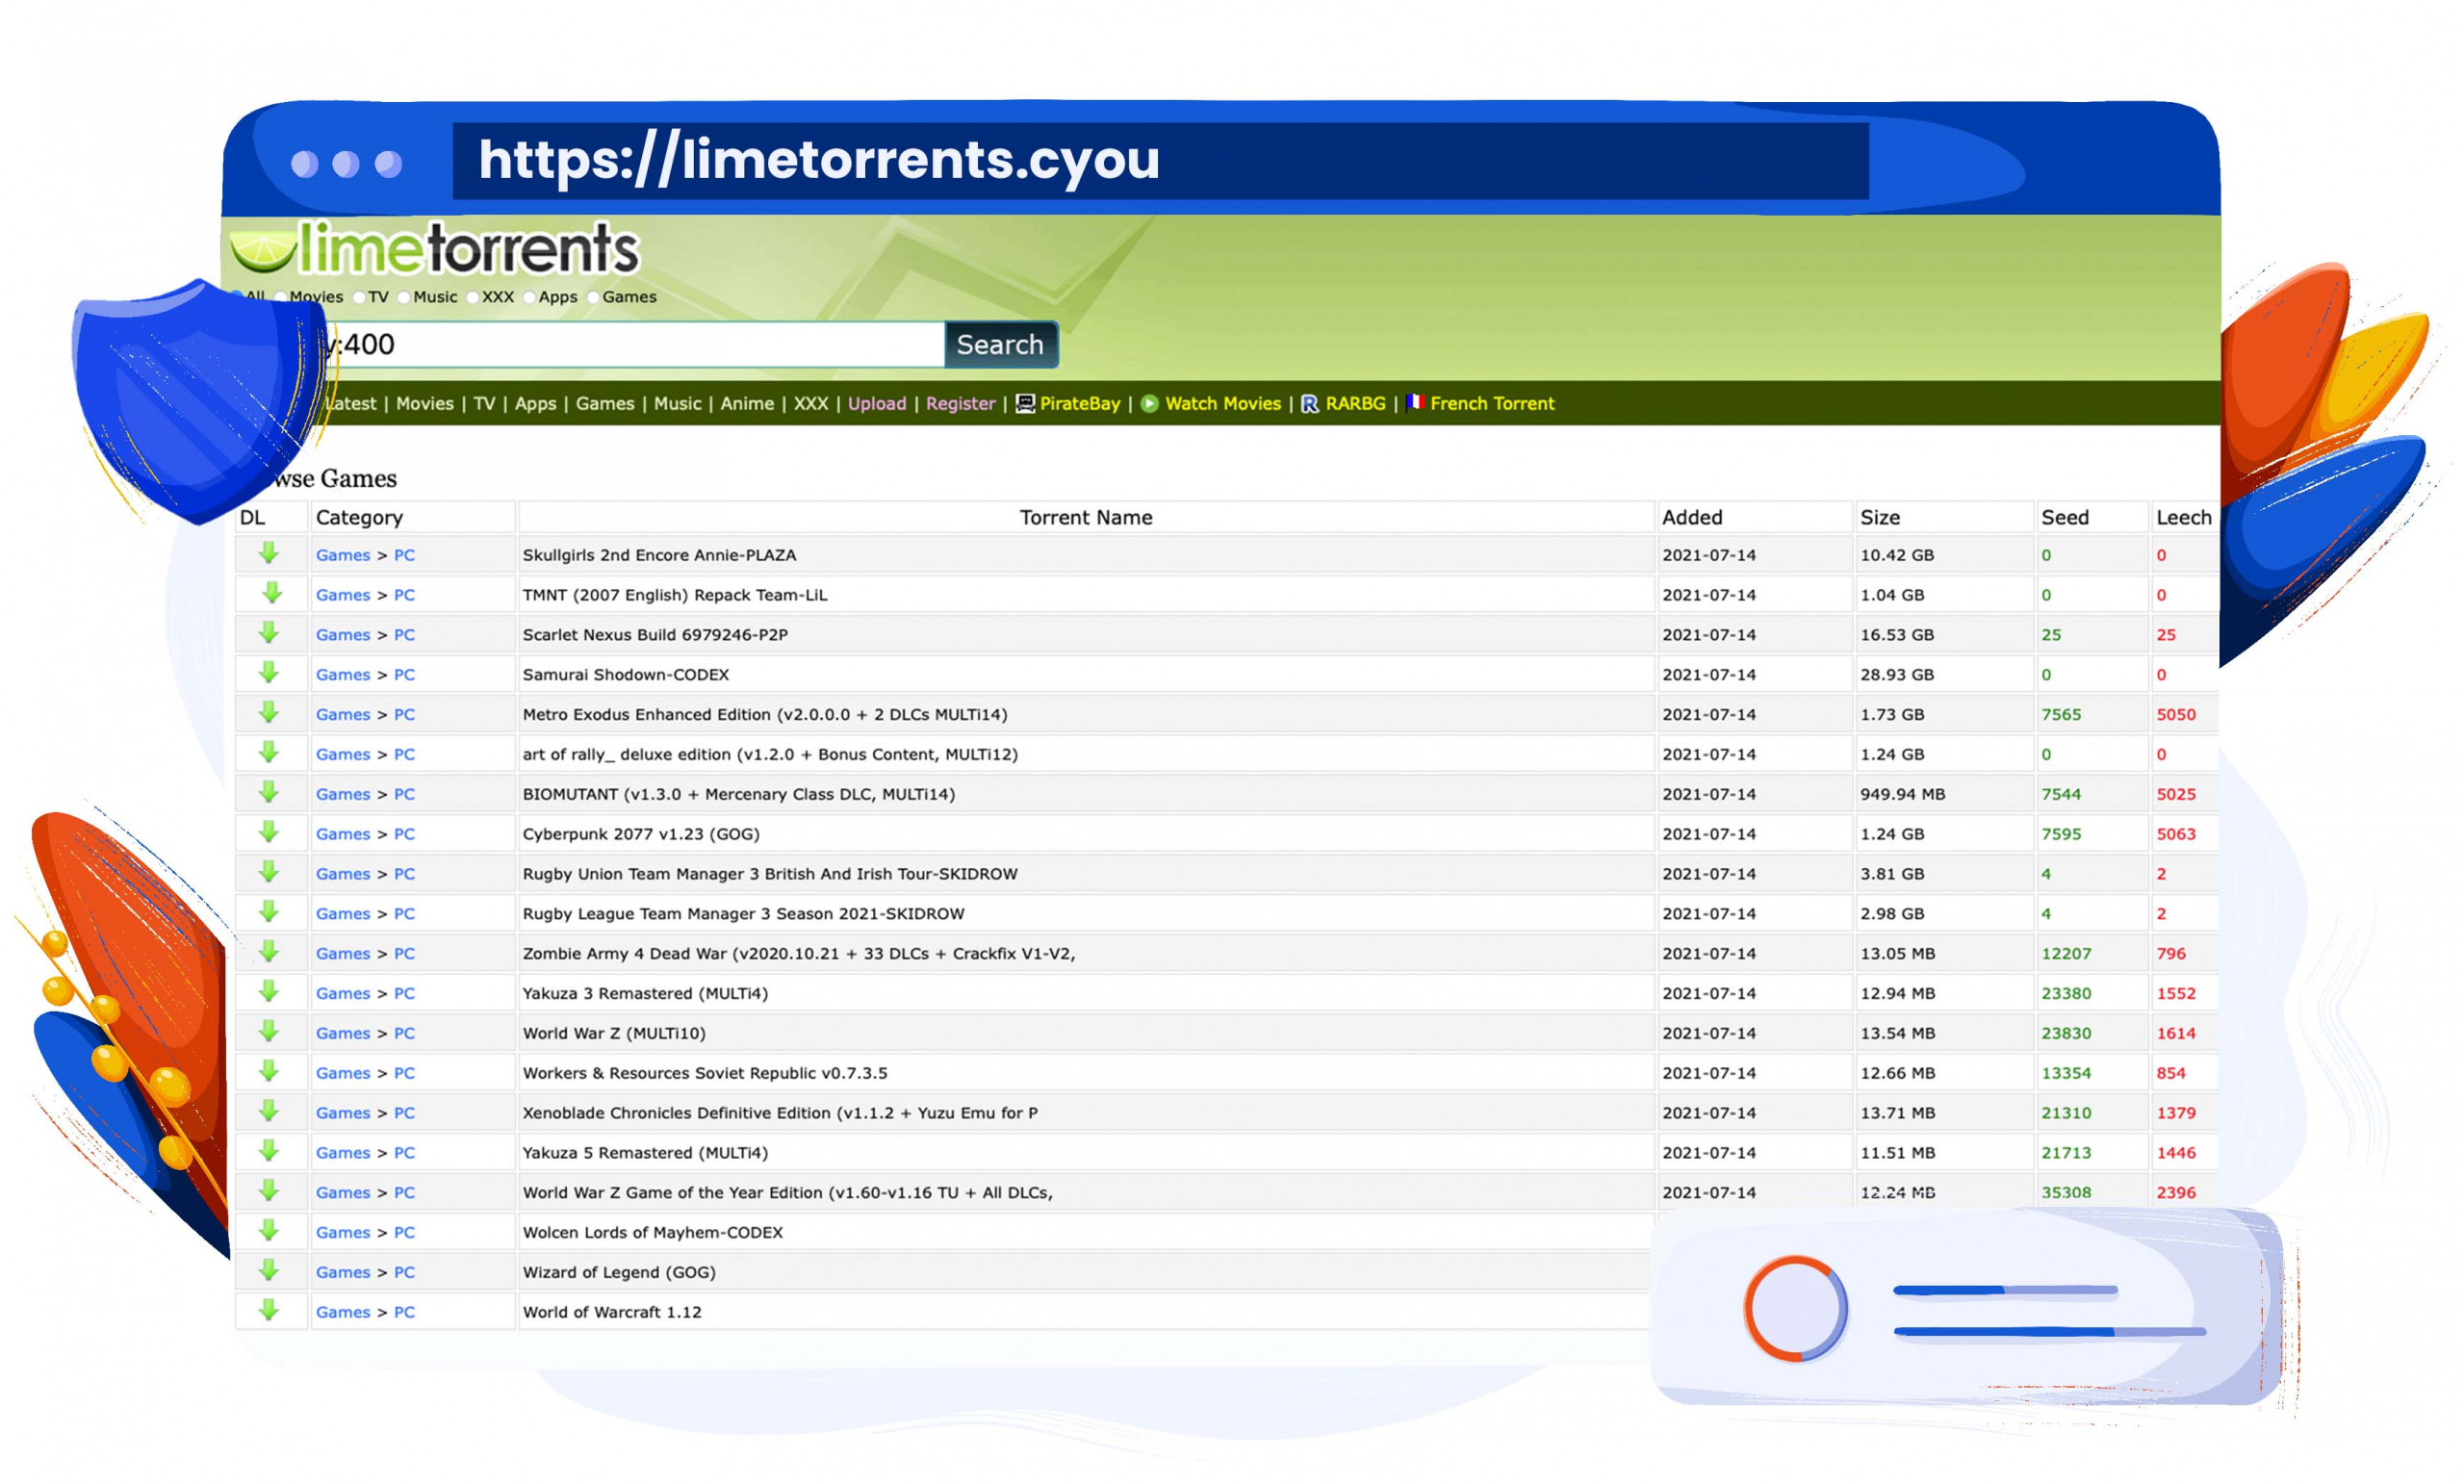The width and height of the screenshot is (2464, 1484).
Task: Download Skullgirls 2nd Encore torrent arrow
Action: point(268,553)
